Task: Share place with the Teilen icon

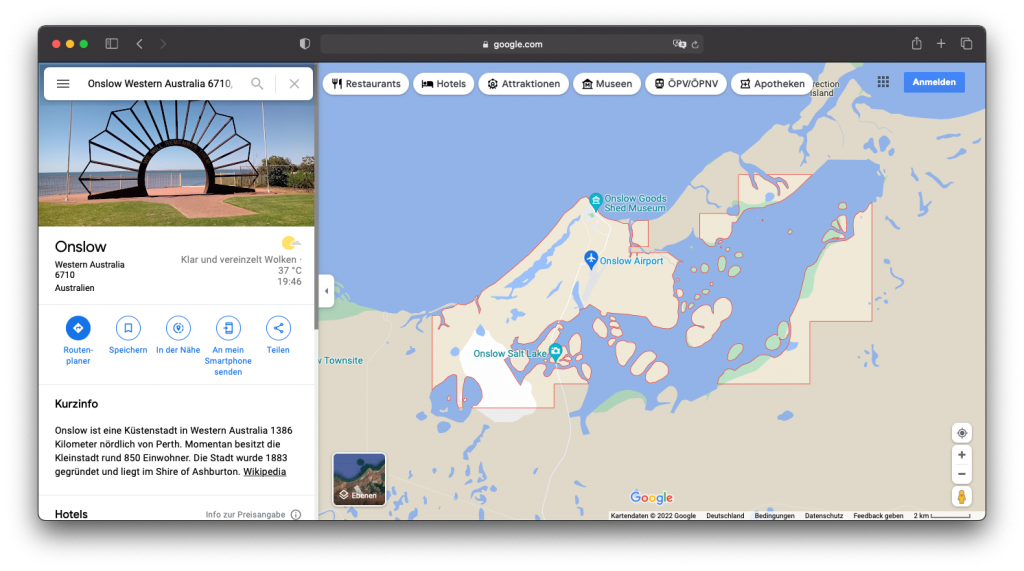Action: 278,327
